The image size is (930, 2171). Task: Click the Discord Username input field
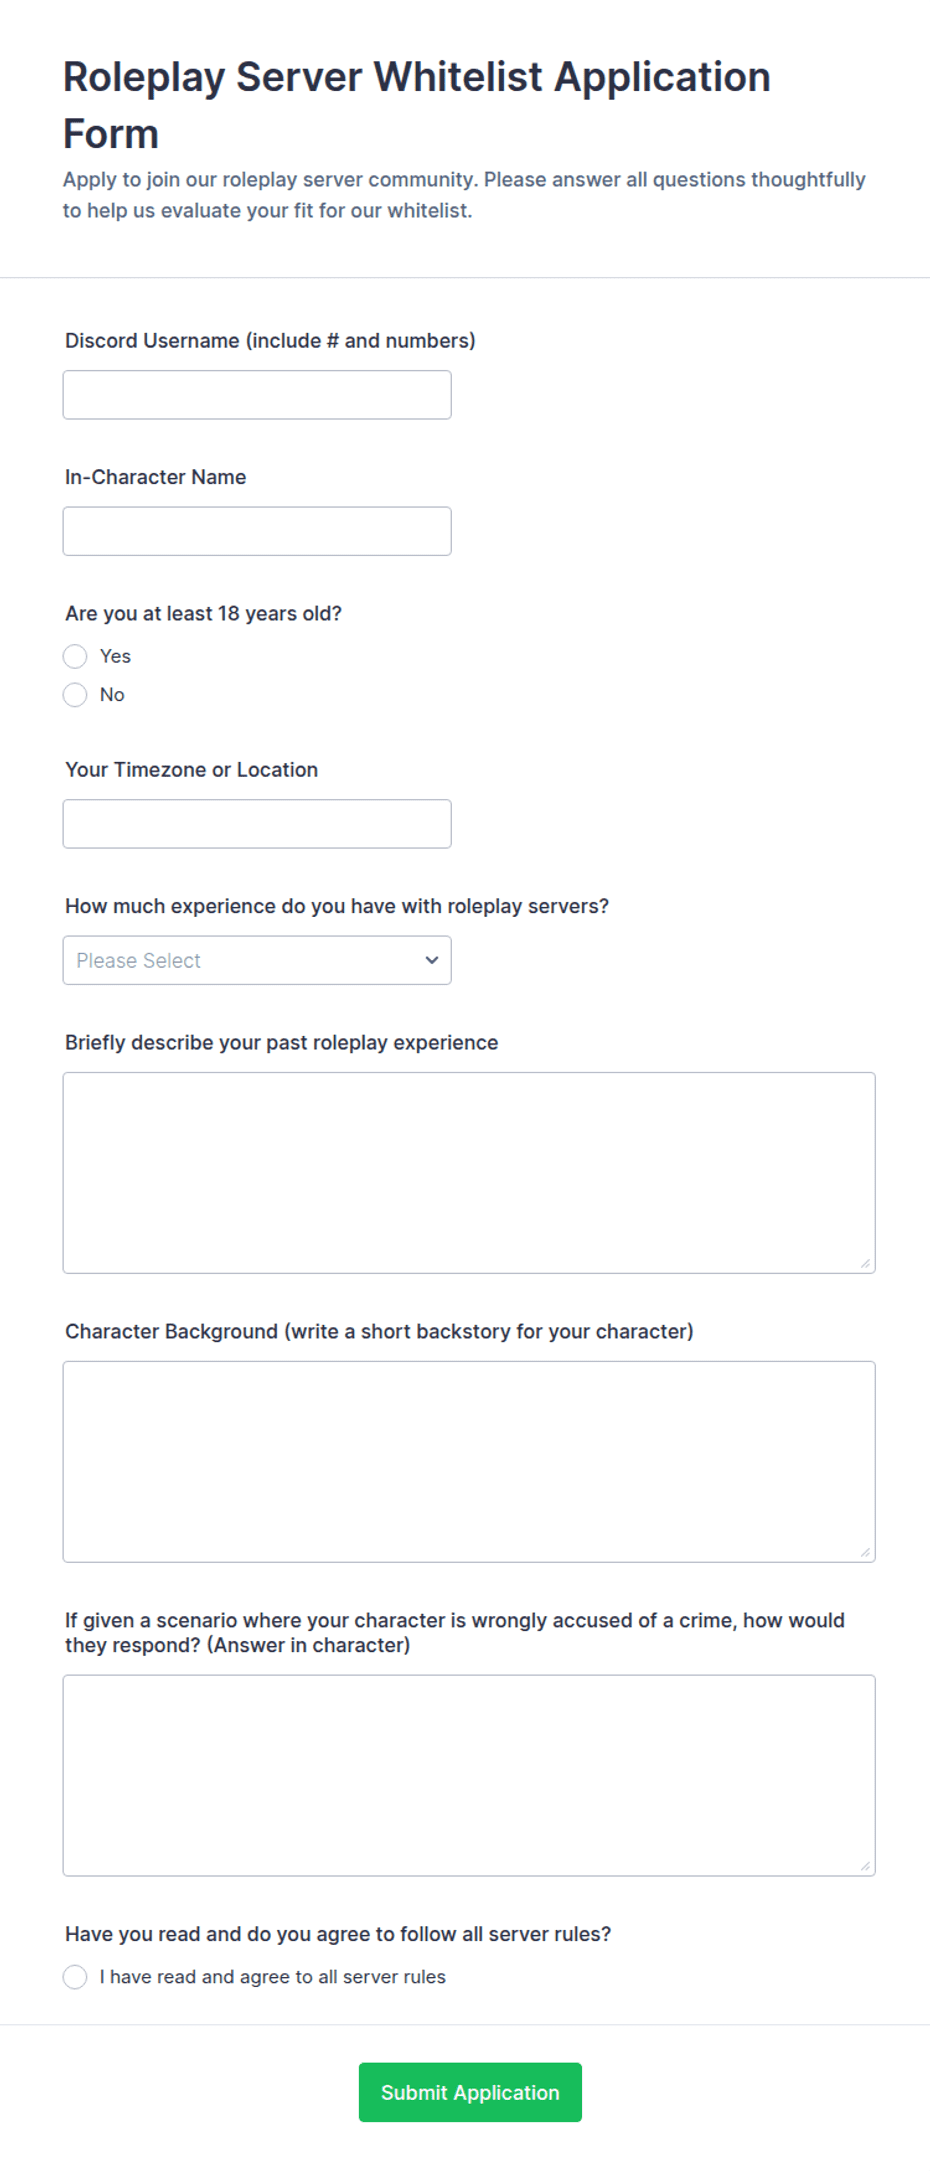tap(257, 395)
